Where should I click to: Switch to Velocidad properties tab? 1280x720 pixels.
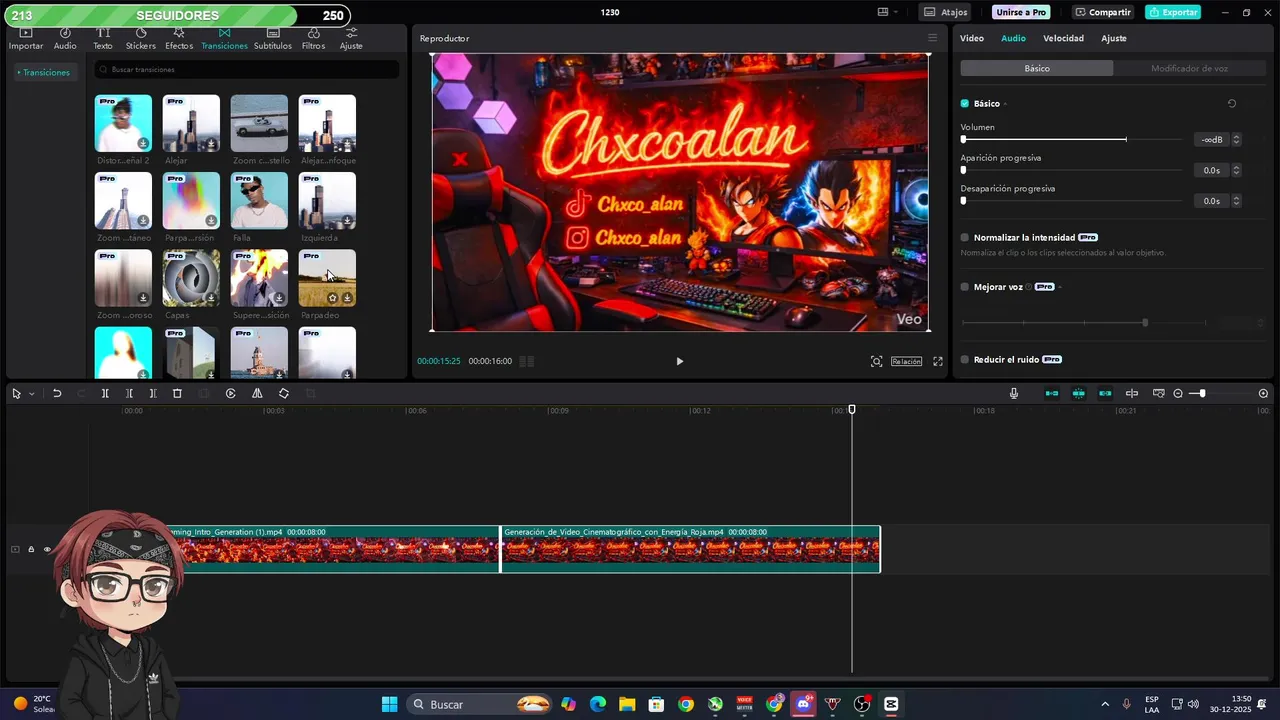(x=1063, y=38)
